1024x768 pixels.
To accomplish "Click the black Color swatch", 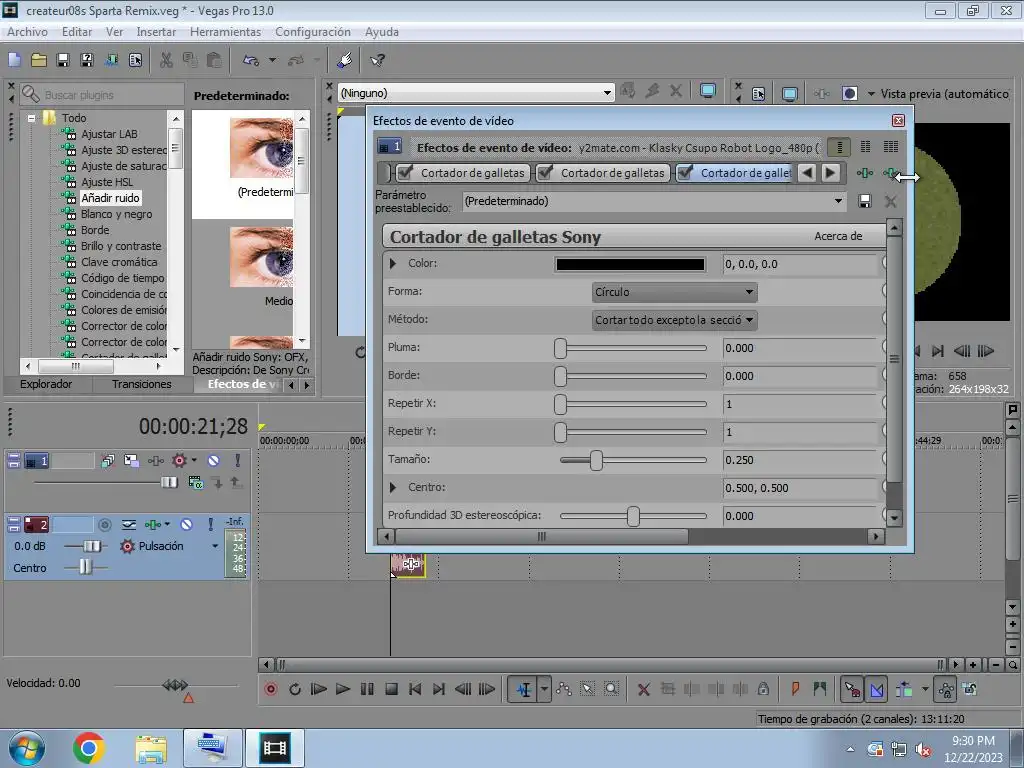I will point(630,264).
